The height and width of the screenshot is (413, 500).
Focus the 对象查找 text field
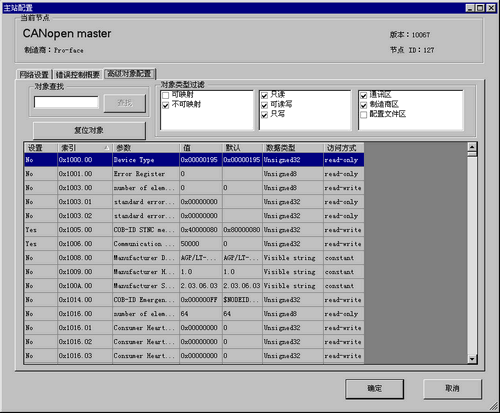(66, 102)
